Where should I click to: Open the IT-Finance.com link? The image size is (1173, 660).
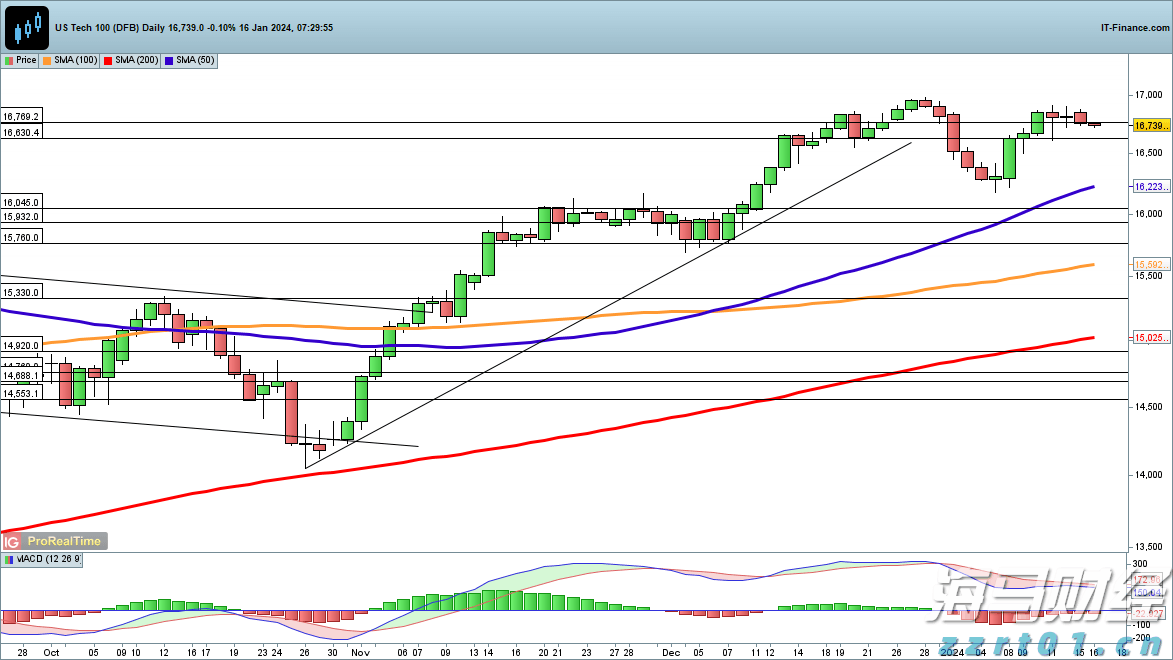click(1134, 28)
